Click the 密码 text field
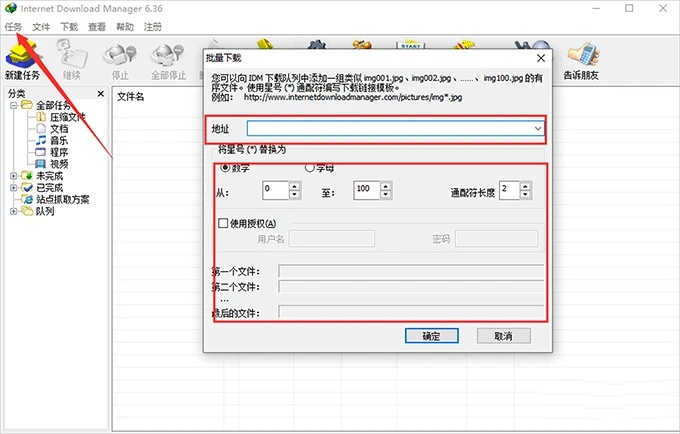The height and width of the screenshot is (434, 680). pos(497,238)
